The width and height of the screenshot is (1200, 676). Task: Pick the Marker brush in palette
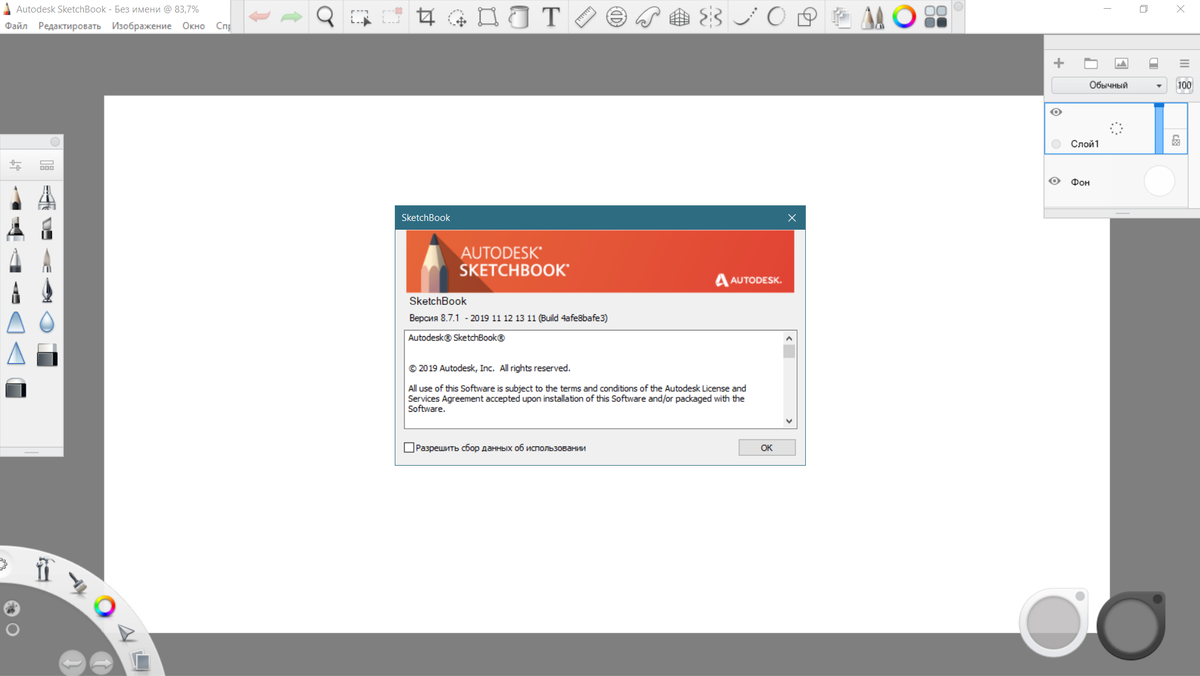16,229
